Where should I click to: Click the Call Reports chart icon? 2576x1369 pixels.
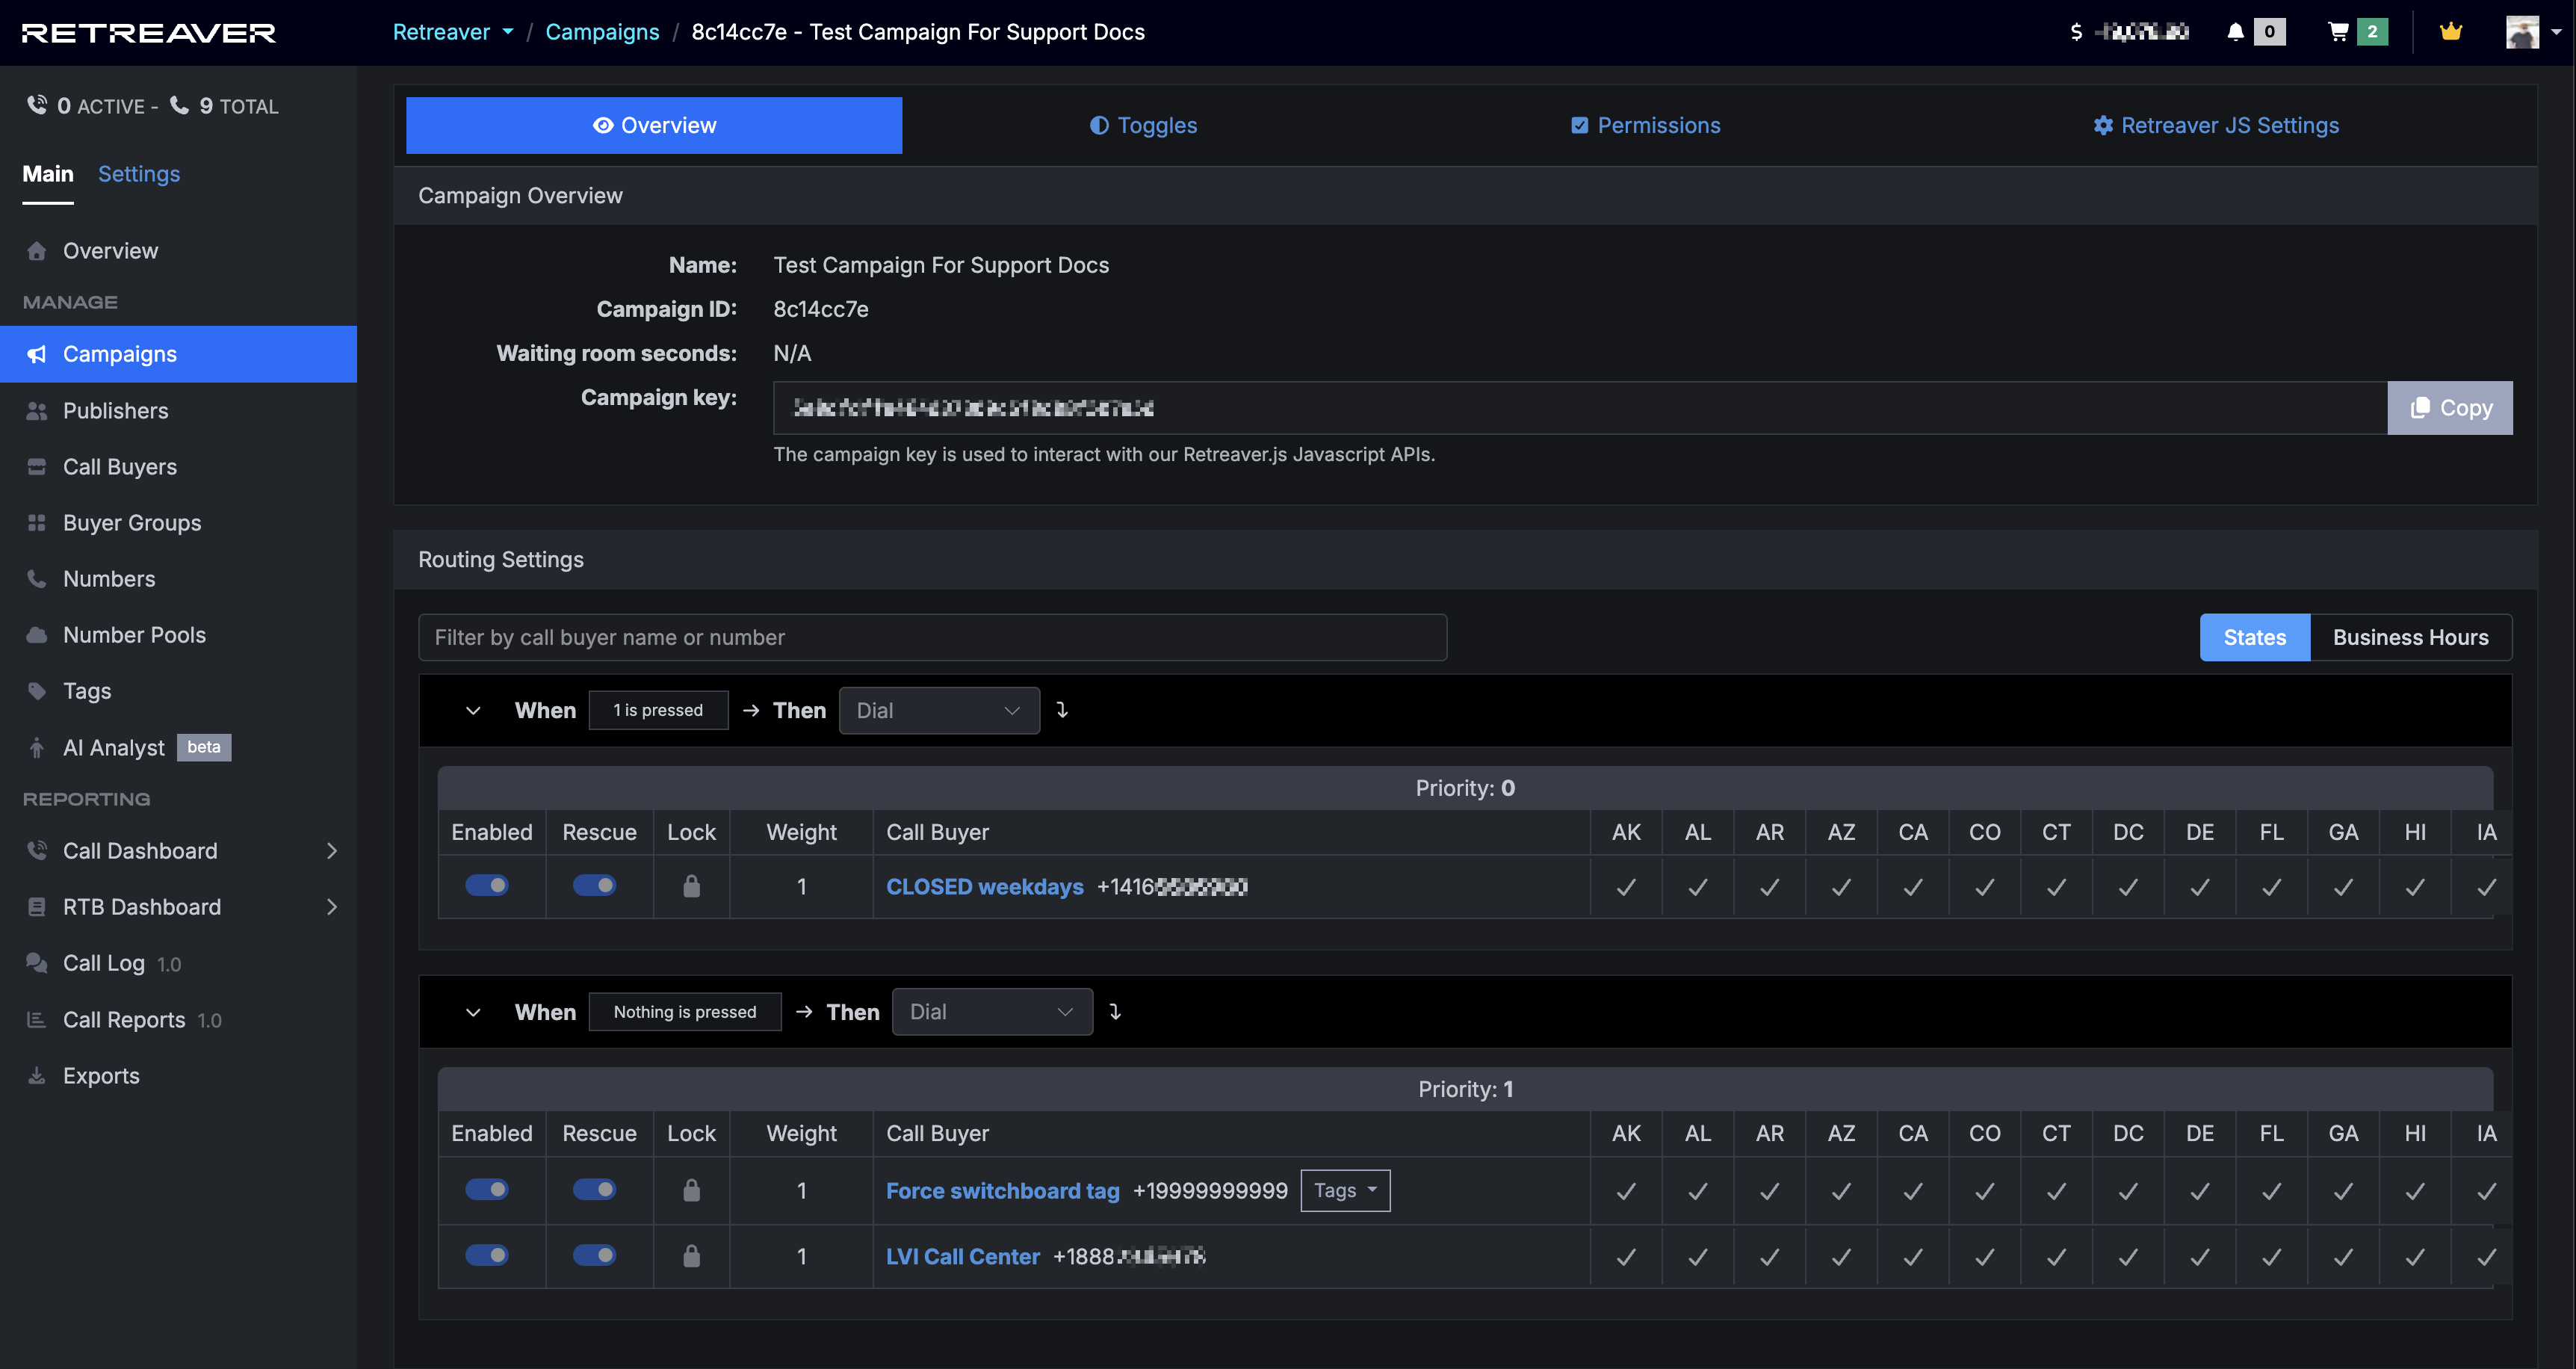pos(37,1020)
